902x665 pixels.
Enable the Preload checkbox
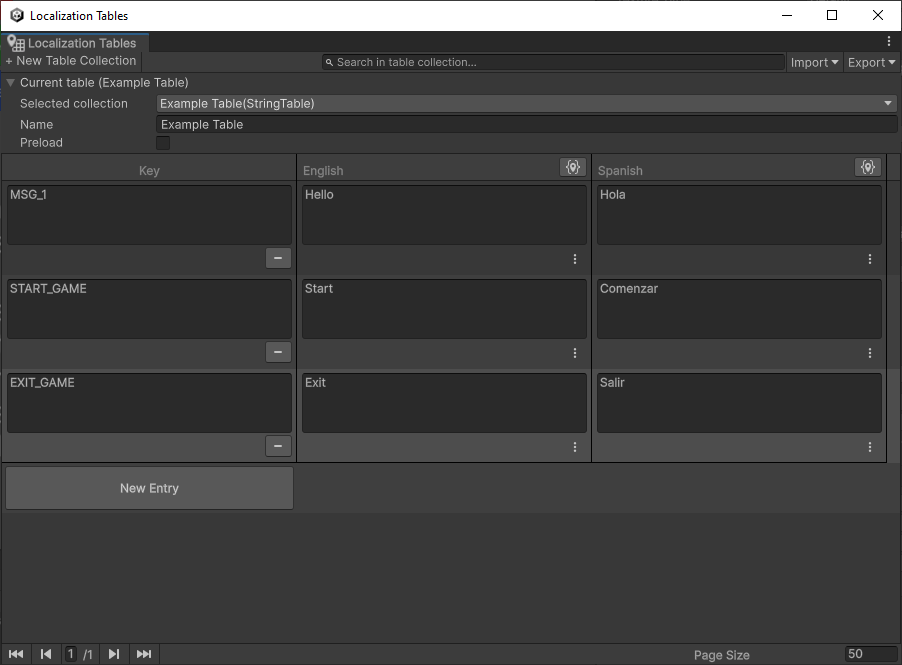pyautogui.click(x=163, y=143)
